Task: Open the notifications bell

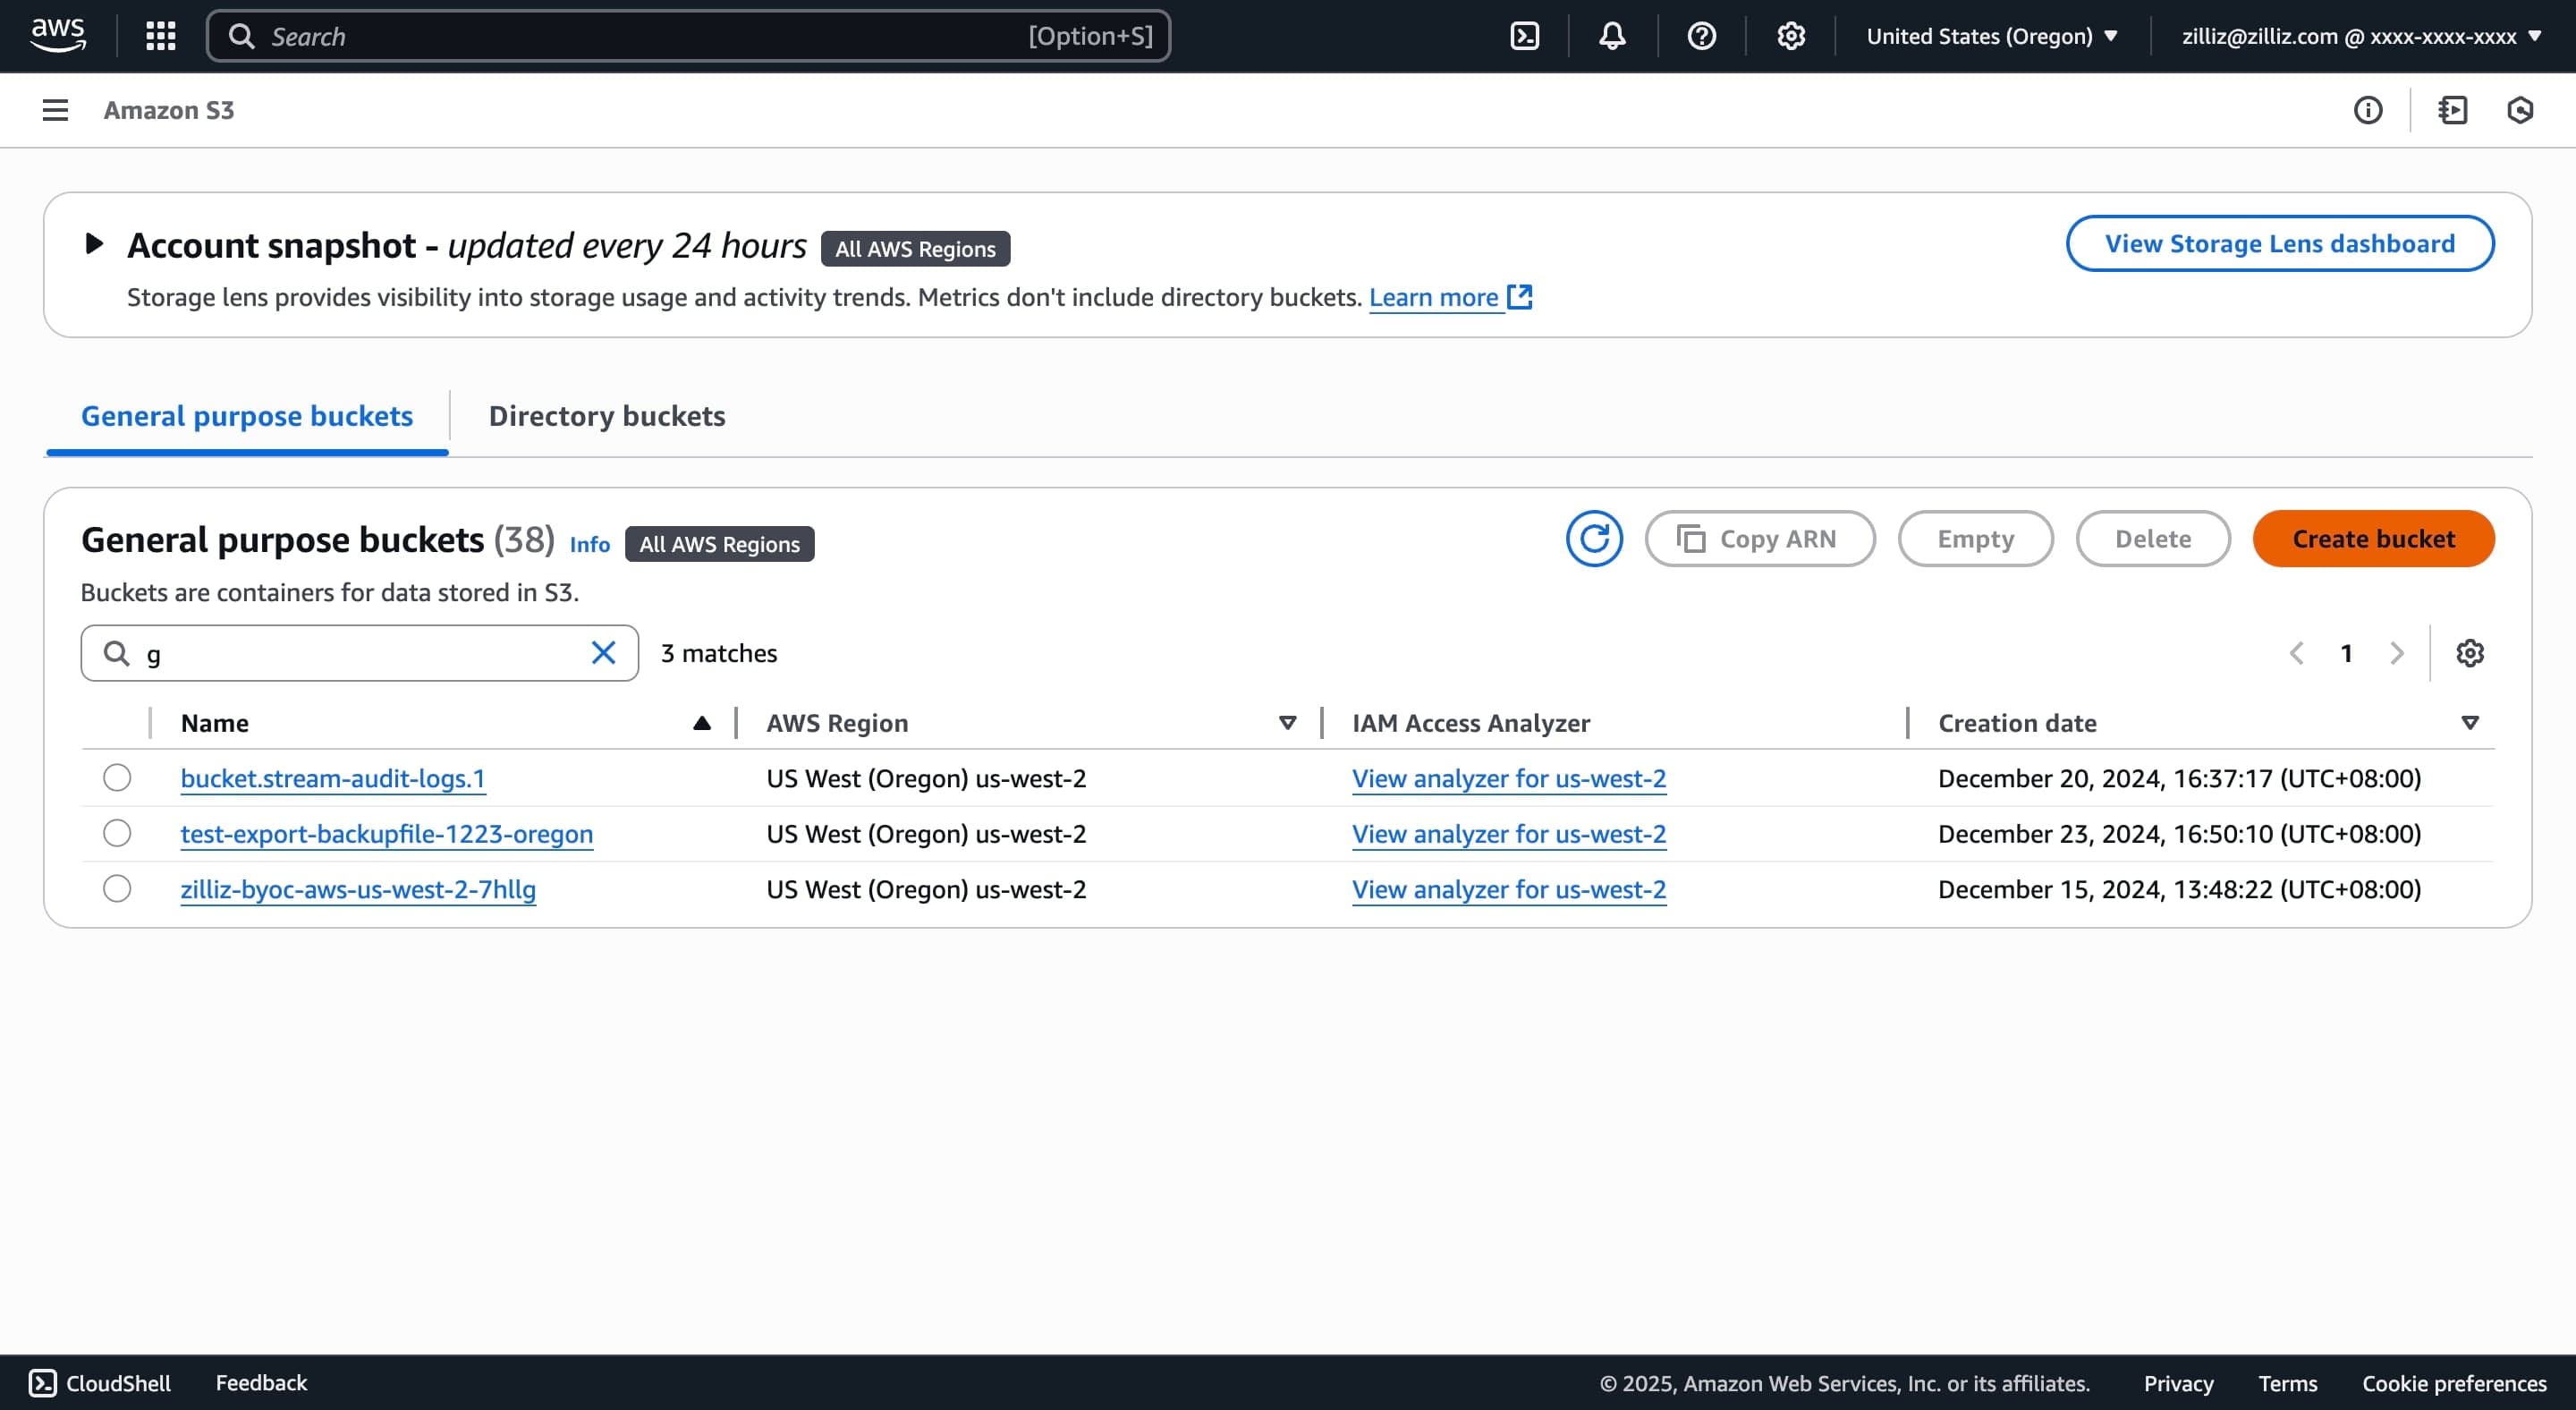Action: (x=1612, y=36)
